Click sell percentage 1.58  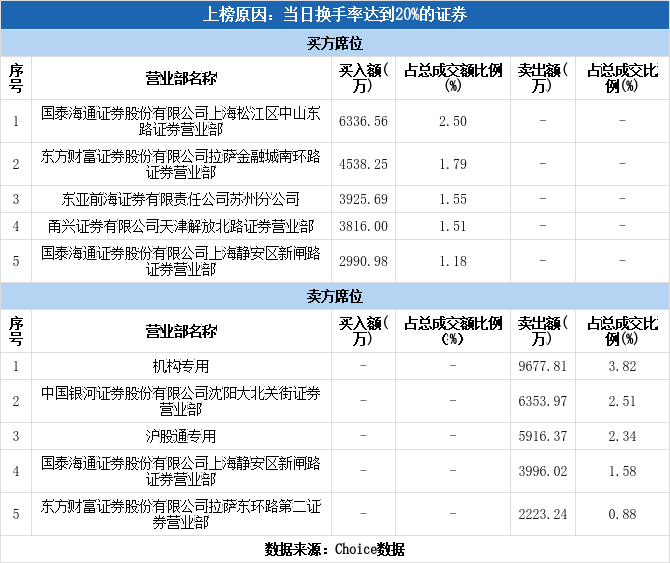[x=623, y=472]
